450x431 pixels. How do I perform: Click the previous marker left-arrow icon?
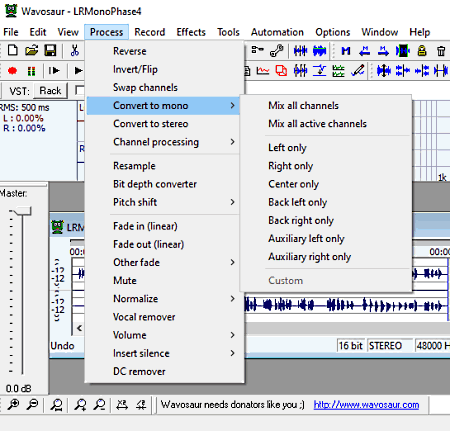365,51
